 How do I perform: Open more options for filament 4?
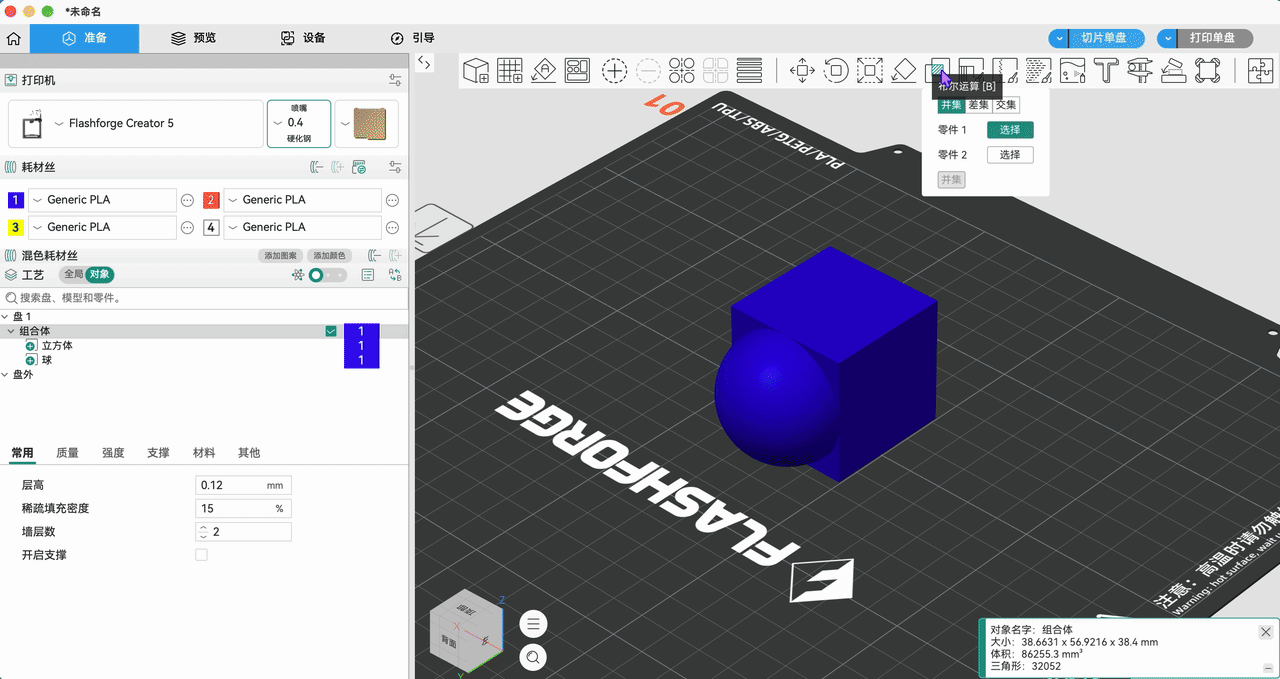point(393,227)
